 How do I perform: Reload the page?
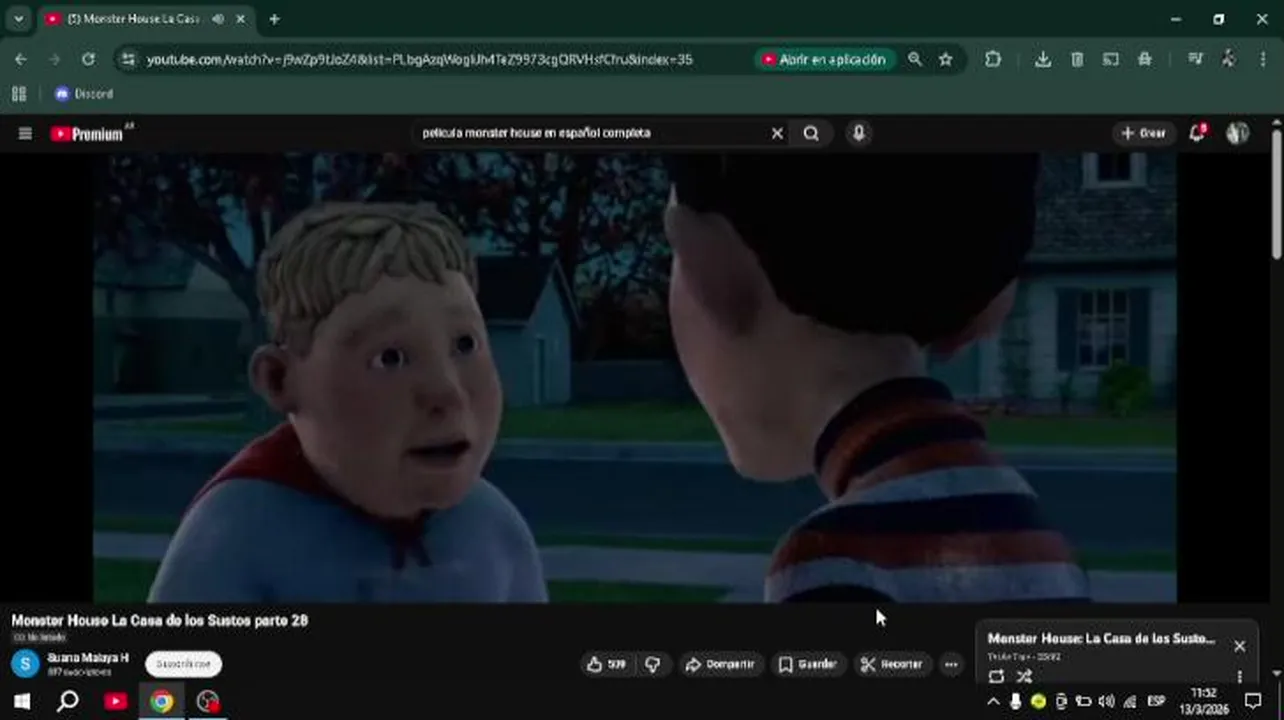click(88, 60)
